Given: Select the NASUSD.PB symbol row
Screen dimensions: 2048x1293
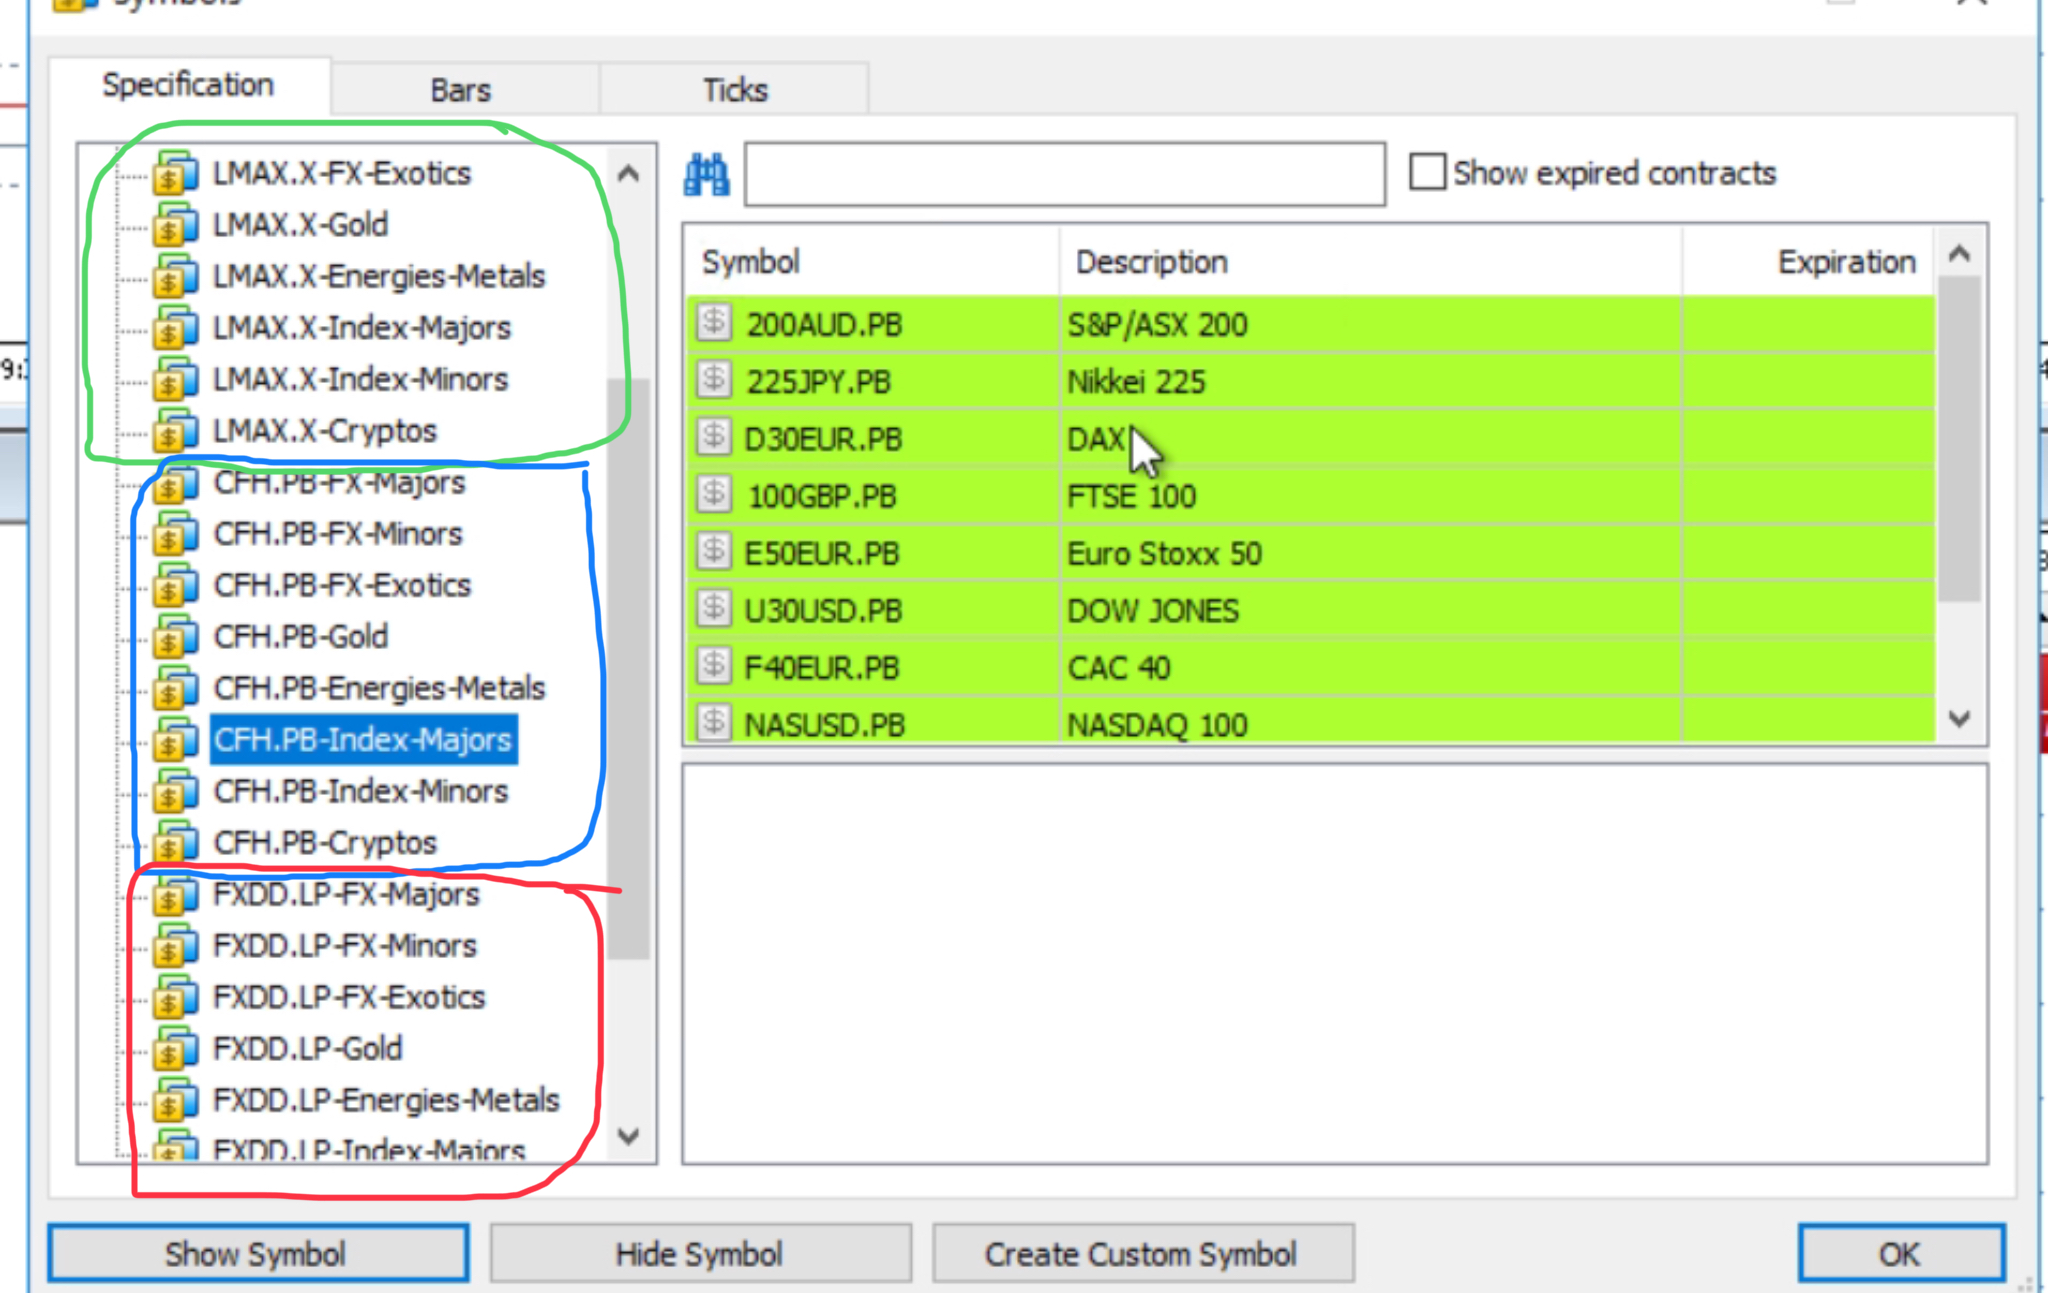Looking at the screenshot, I should (1311, 722).
